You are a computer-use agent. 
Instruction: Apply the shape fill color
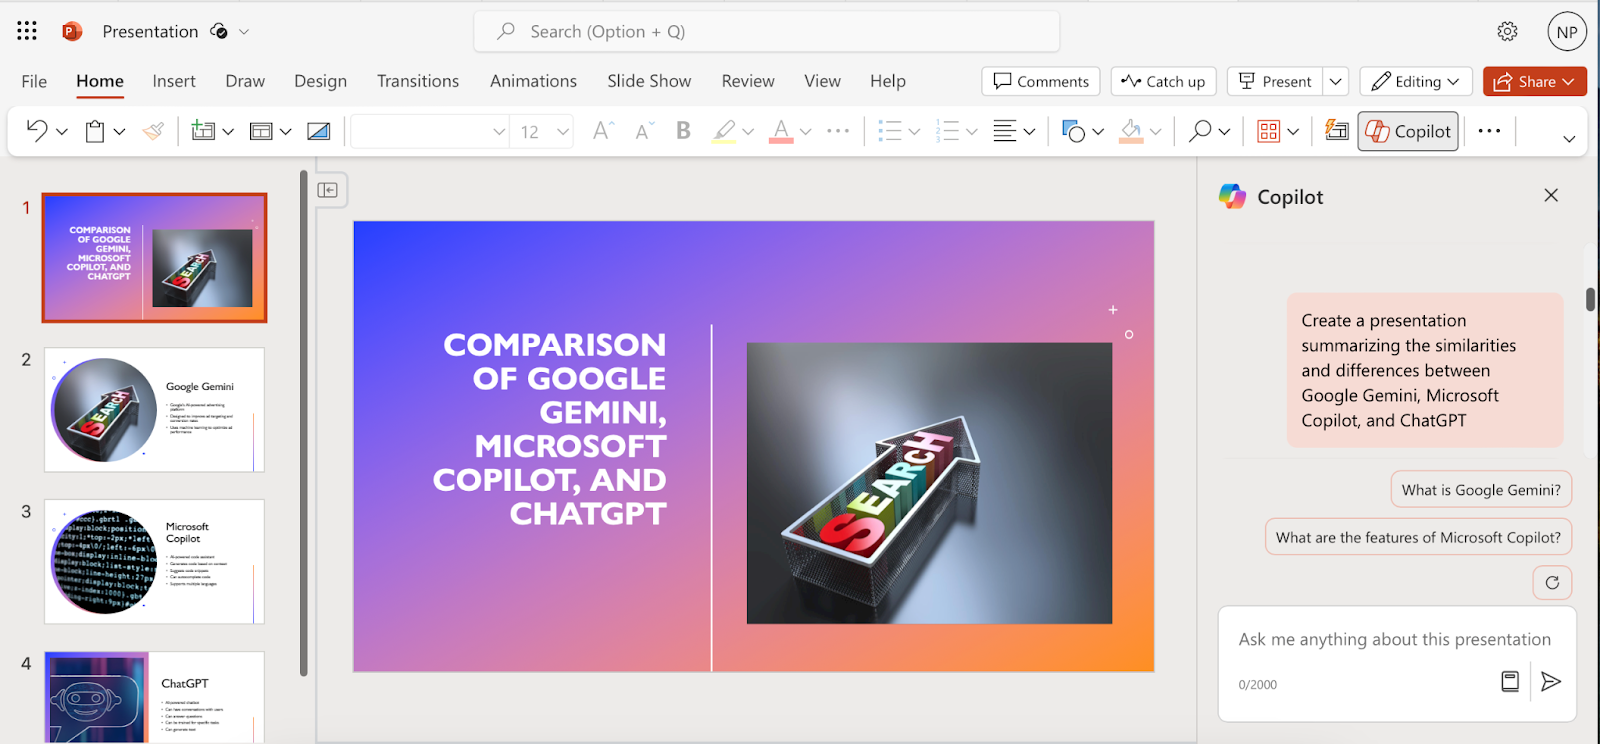point(1131,131)
